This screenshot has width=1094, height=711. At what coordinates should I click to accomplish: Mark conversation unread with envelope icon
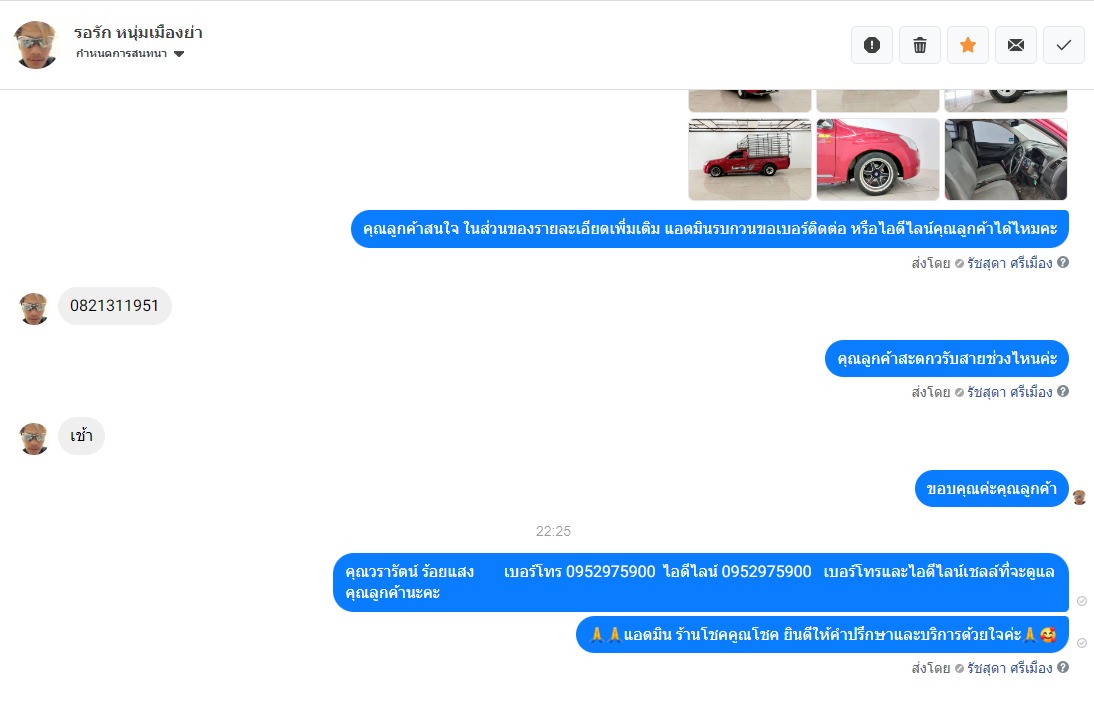tap(1016, 45)
